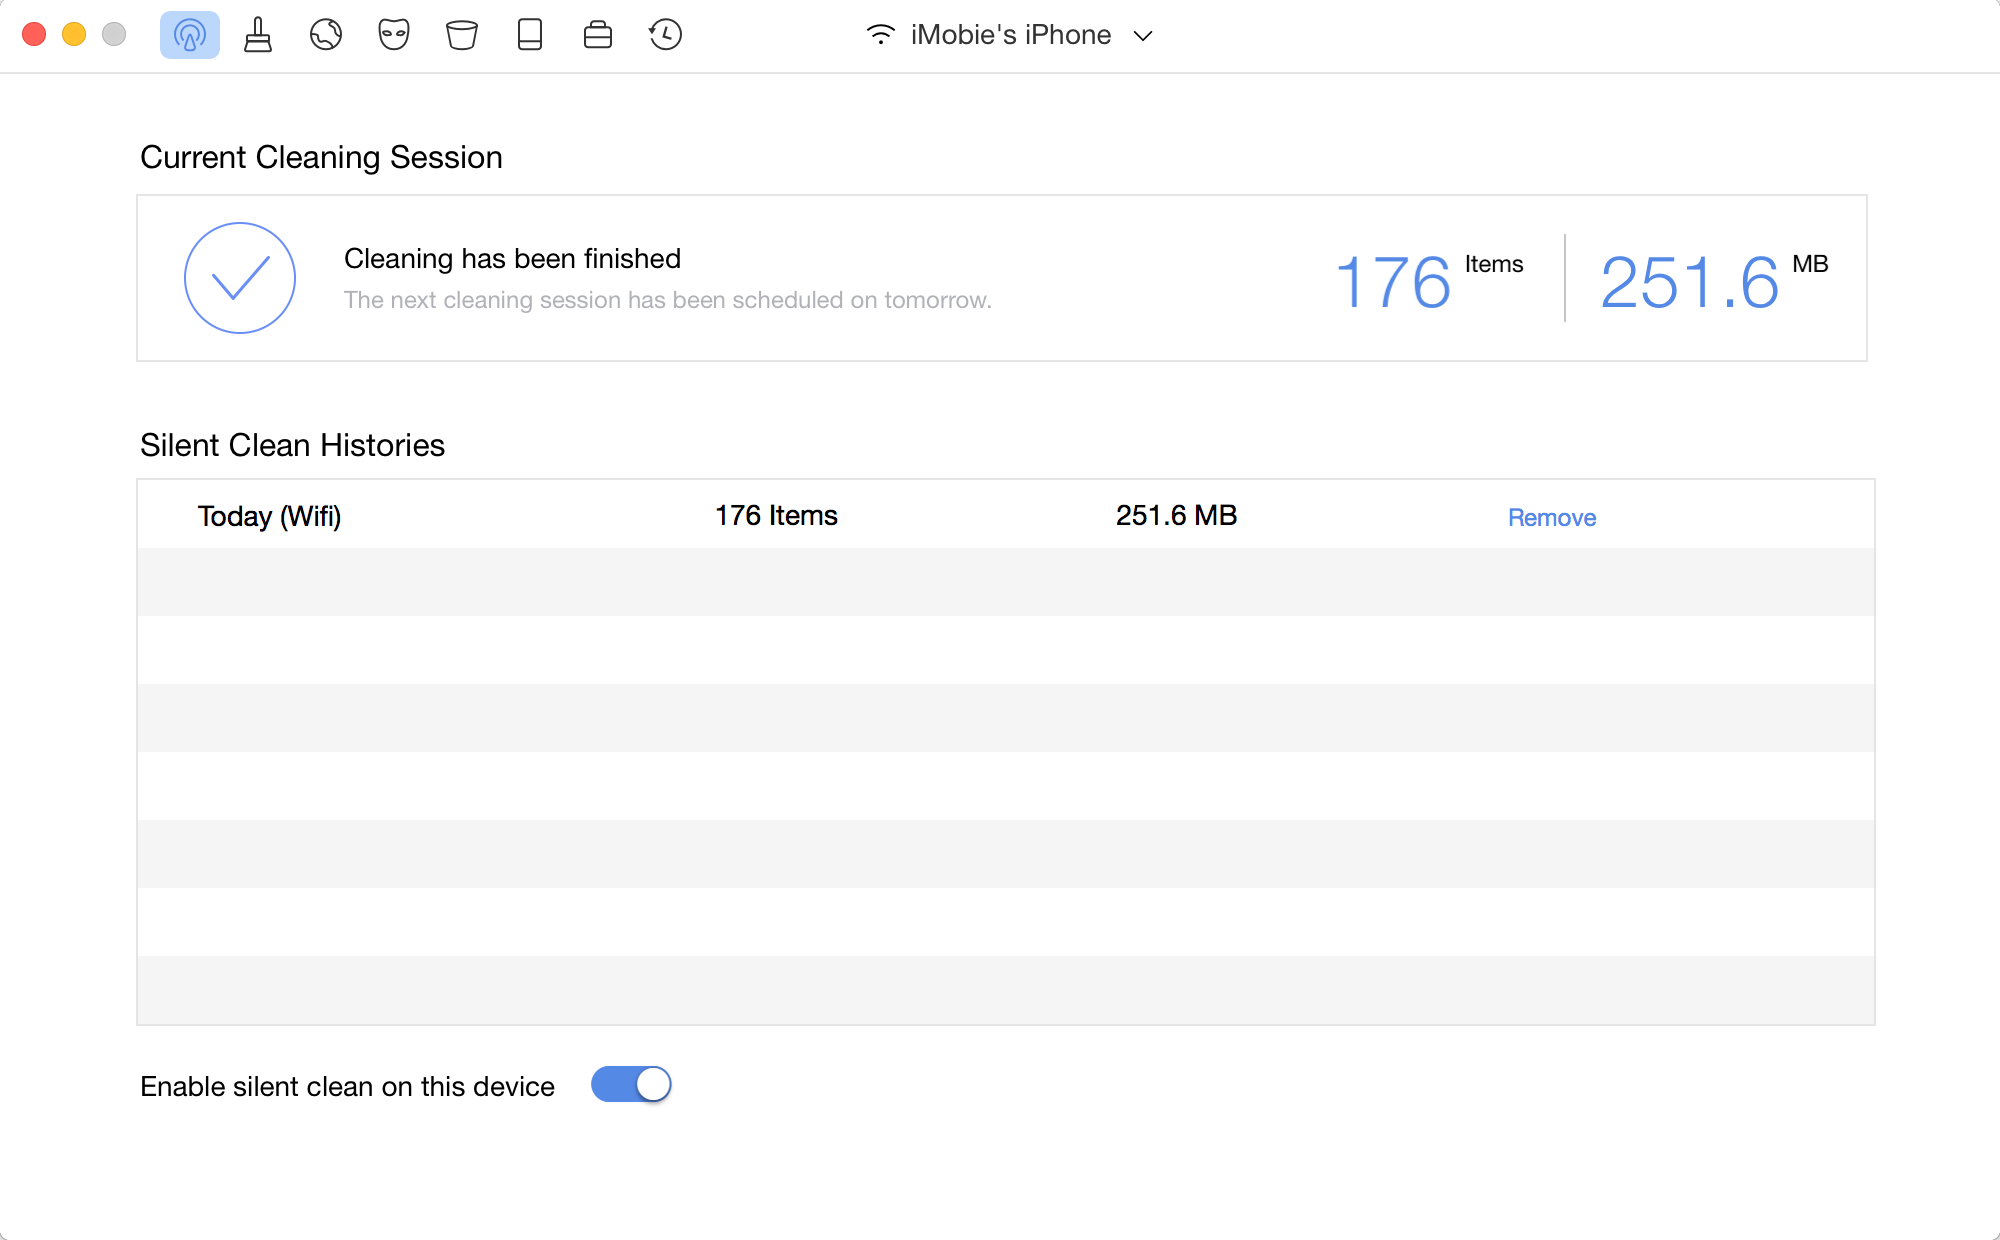Click the 251.6 MB history cell
2000x1240 pixels.
tap(1176, 516)
